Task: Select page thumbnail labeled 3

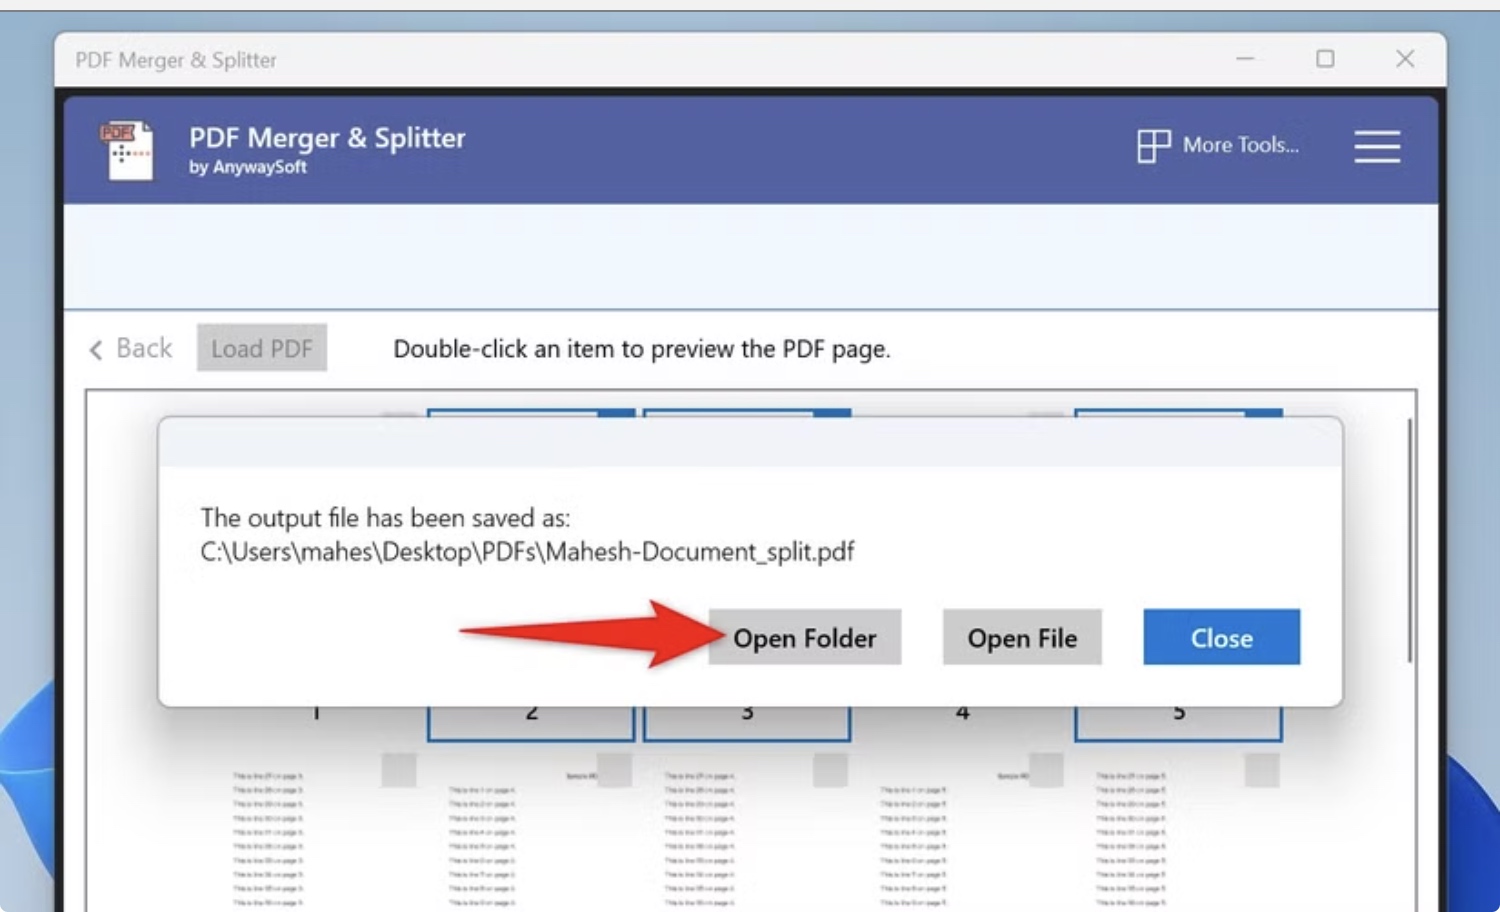Action: [x=747, y=724]
